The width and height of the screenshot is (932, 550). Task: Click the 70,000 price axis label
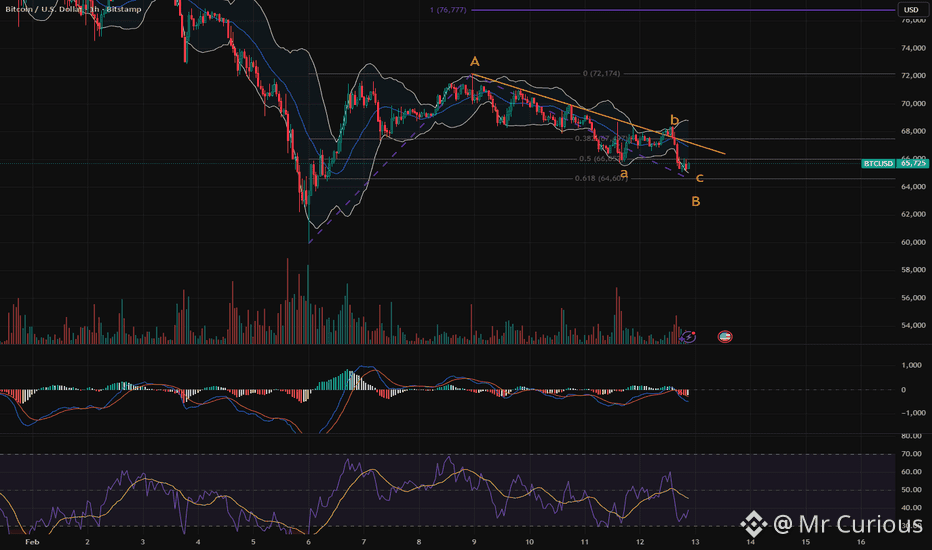click(913, 103)
